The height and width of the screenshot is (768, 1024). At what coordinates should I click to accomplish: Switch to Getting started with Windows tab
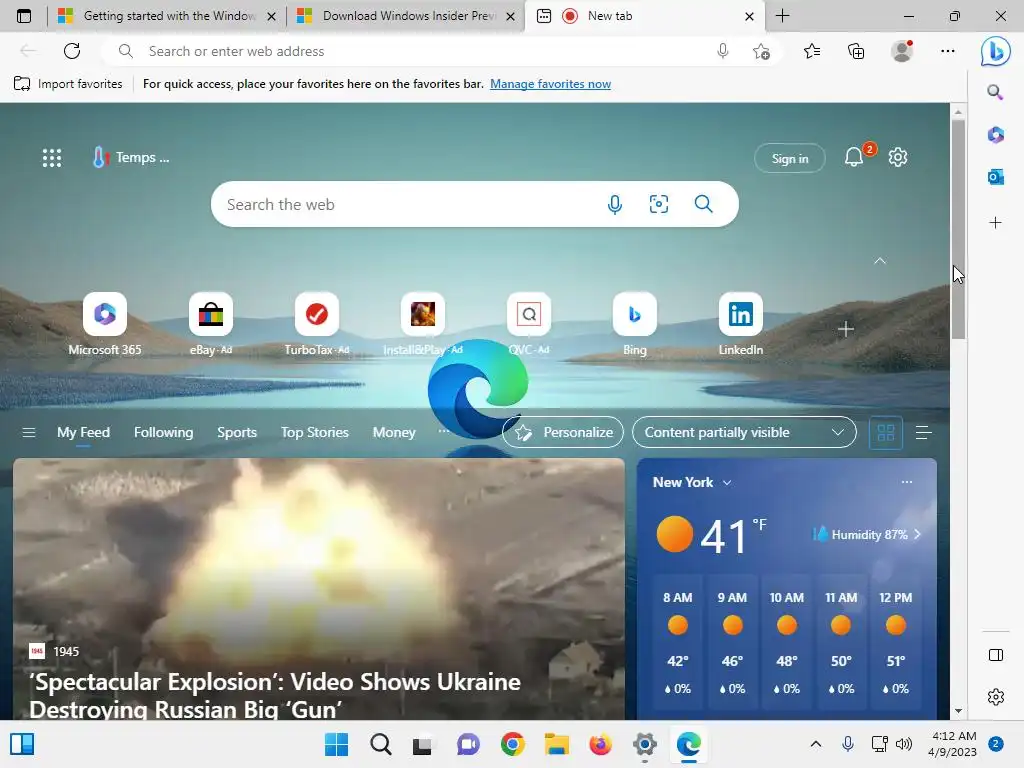[166, 16]
